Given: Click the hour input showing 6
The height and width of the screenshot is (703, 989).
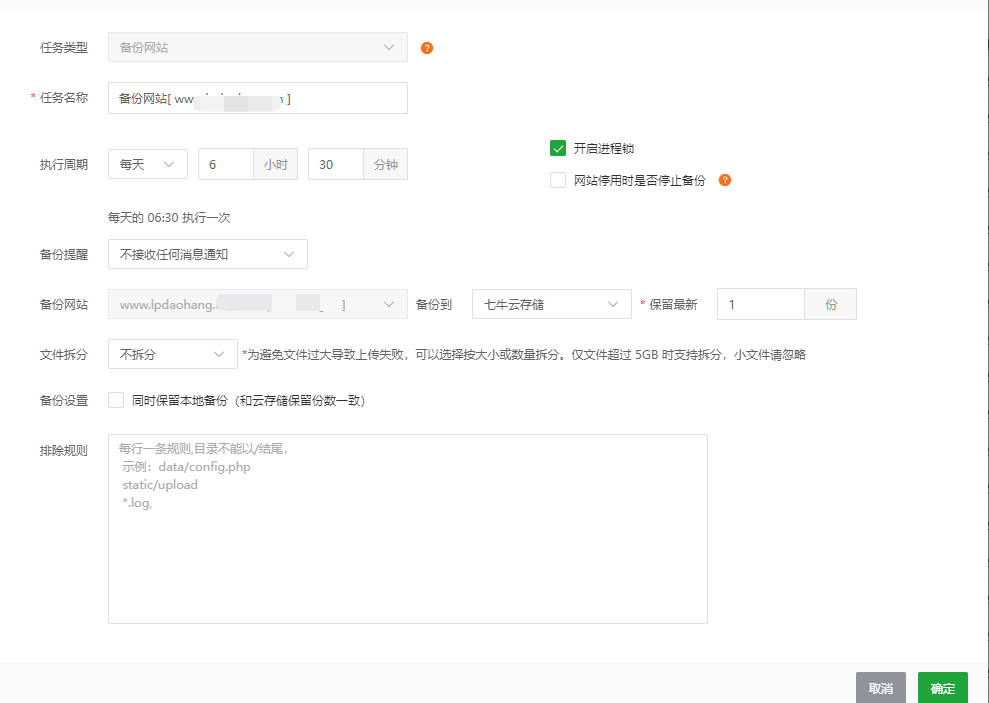Looking at the screenshot, I should click(x=226, y=164).
